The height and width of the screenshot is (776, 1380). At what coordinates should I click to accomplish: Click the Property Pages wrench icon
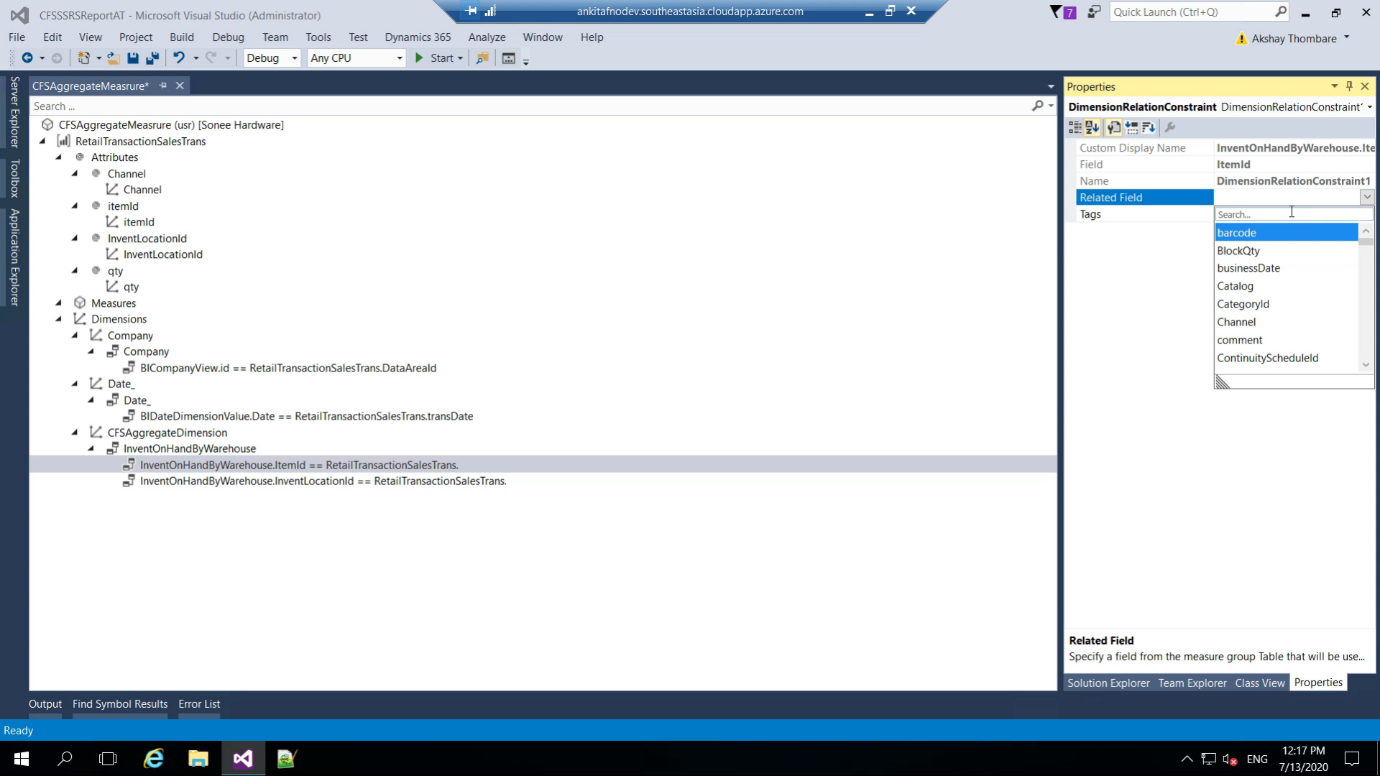pyautogui.click(x=1170, y=128)
